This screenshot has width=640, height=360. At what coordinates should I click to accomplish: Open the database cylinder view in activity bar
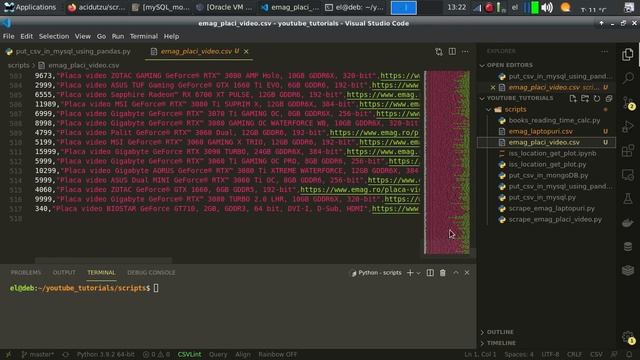[x=628, y=247]
